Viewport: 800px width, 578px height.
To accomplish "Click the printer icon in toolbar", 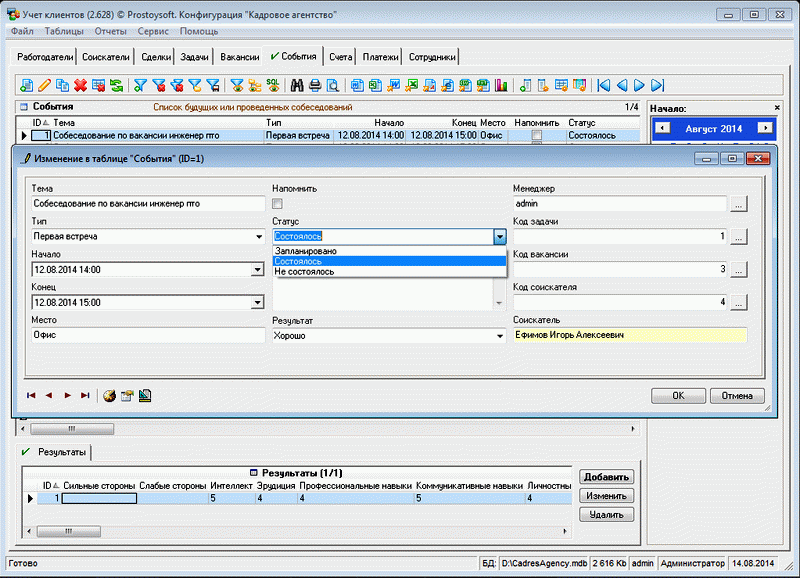I will pos(315,85).
